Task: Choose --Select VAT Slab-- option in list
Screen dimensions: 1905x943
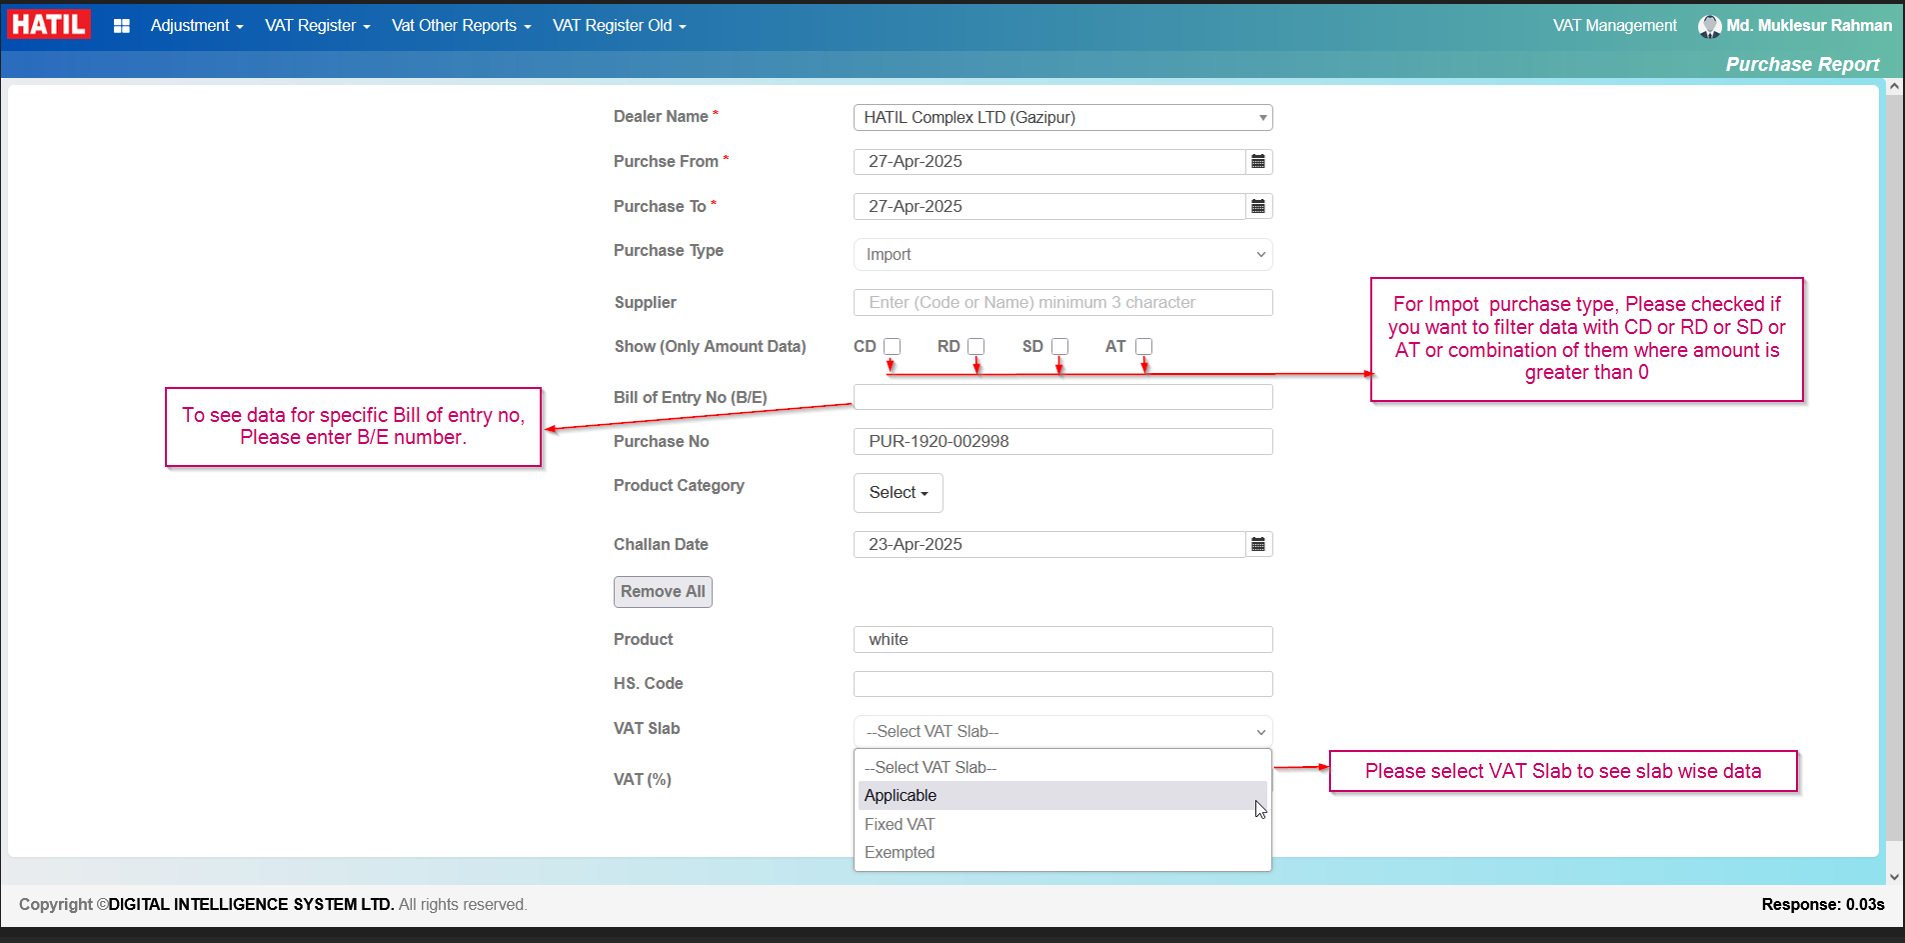Action: tap(1063, 767)
